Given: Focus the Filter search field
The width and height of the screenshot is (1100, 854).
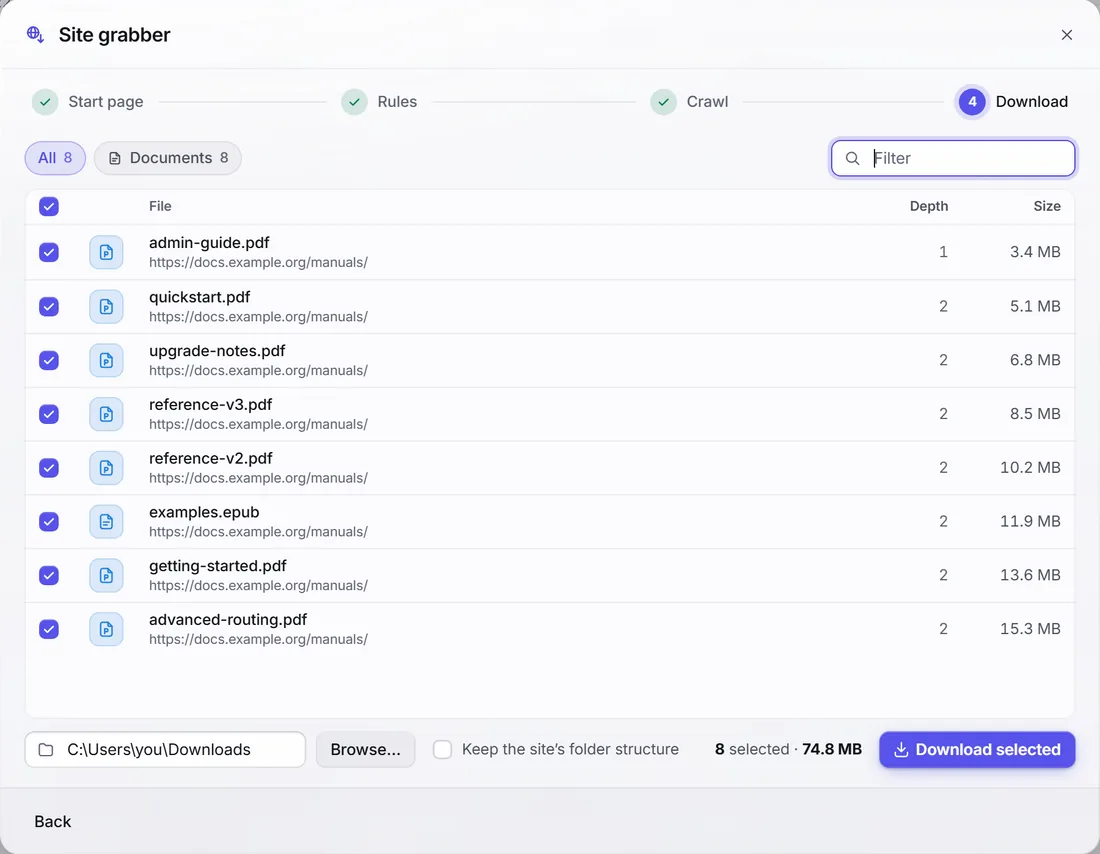Looking at the screenshot, I should point(953,159).
